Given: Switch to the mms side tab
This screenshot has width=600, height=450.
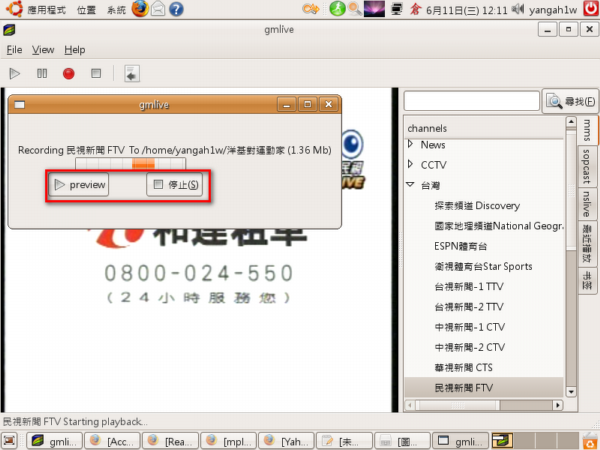Looking at the screenshot, I should [x=588, y=130].
